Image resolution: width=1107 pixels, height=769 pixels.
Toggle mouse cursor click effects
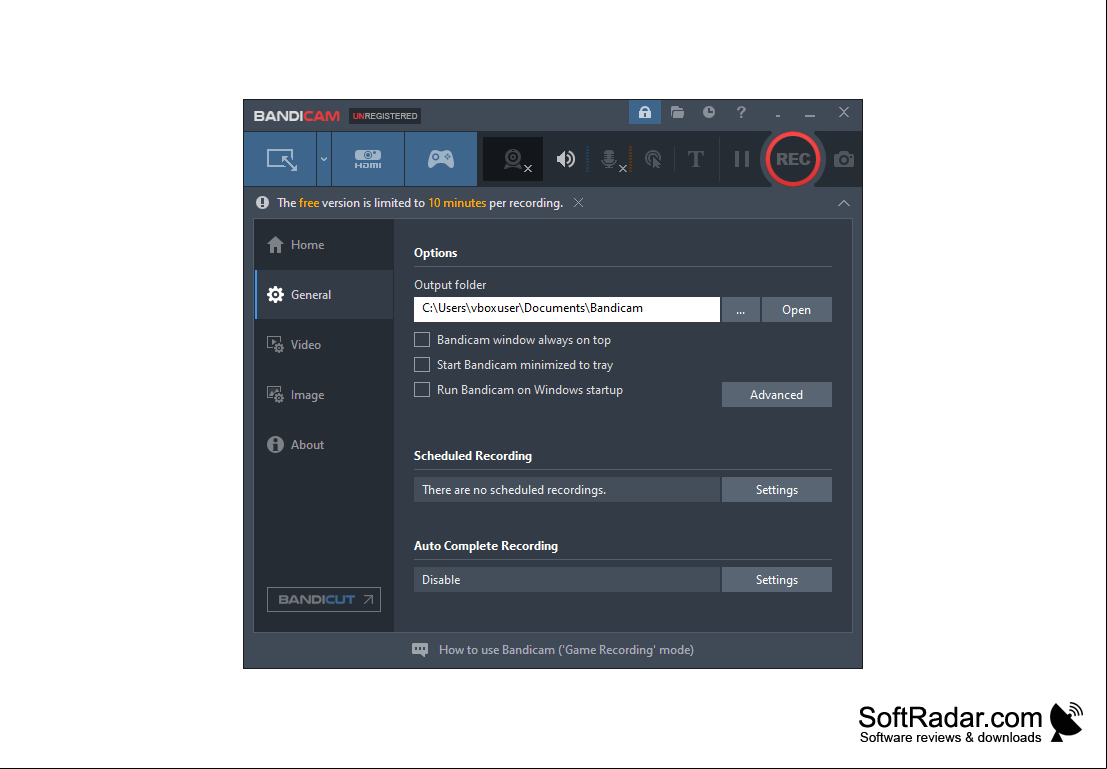tap(653, 160)
